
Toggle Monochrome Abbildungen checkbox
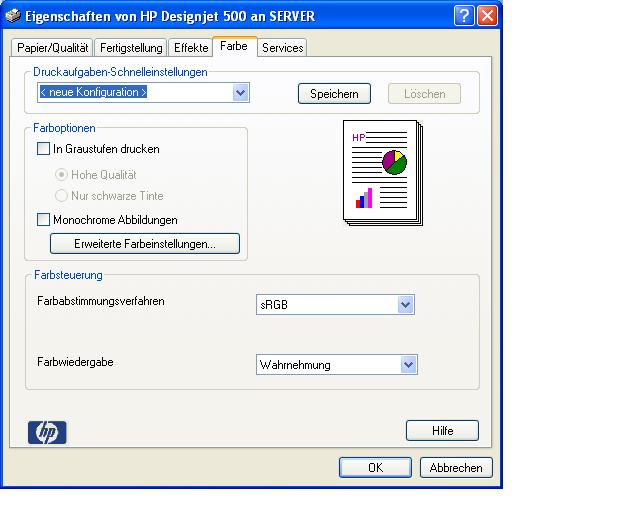pos(43,220)
